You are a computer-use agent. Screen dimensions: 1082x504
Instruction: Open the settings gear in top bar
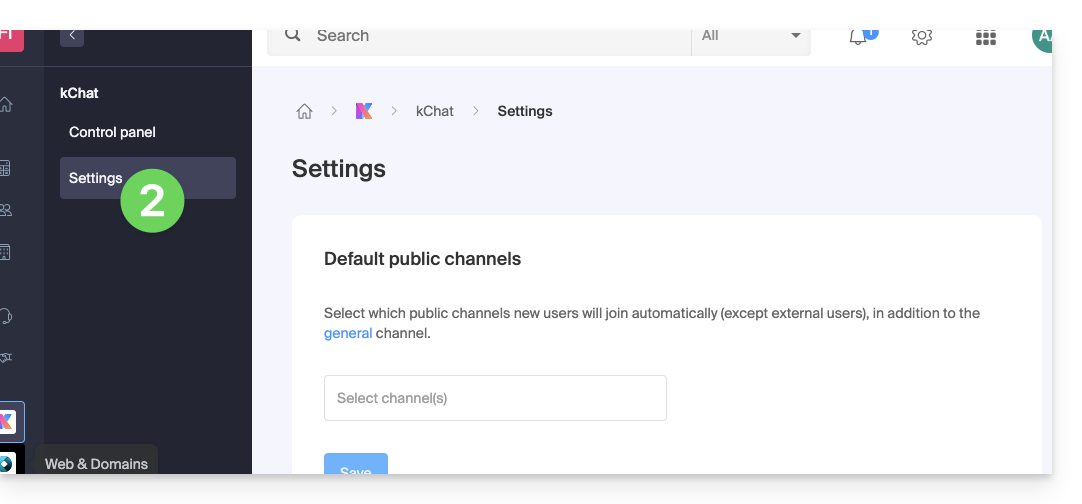[x=921, y=37]
